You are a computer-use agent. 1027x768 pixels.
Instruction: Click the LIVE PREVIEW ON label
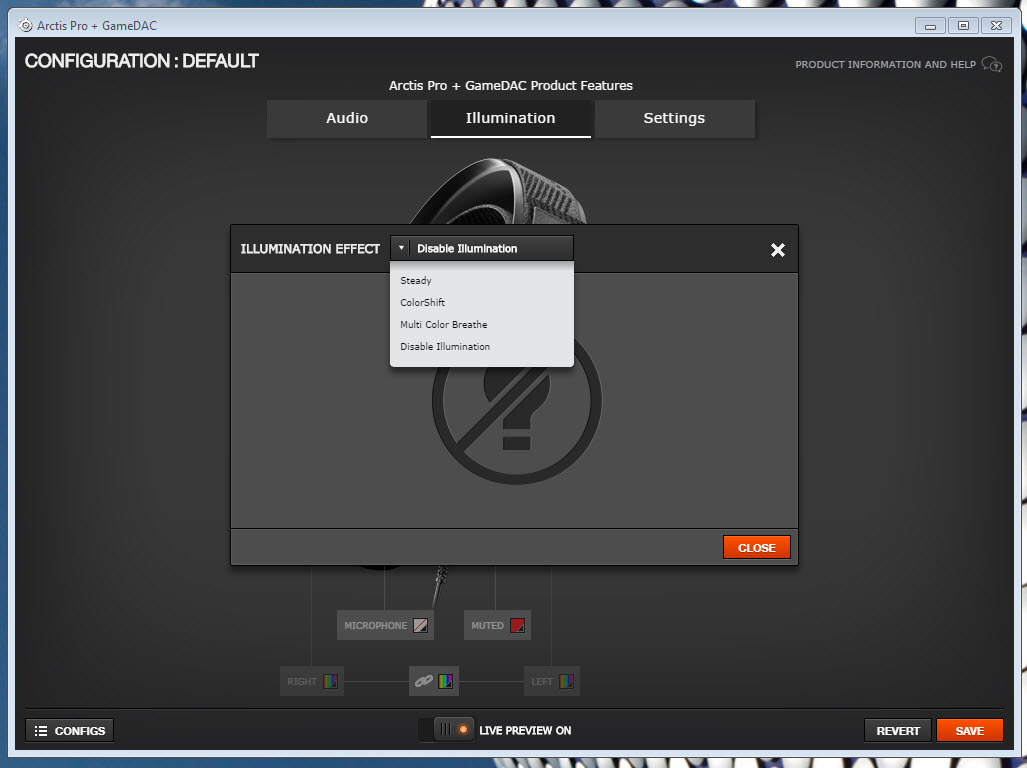[525, 730]
